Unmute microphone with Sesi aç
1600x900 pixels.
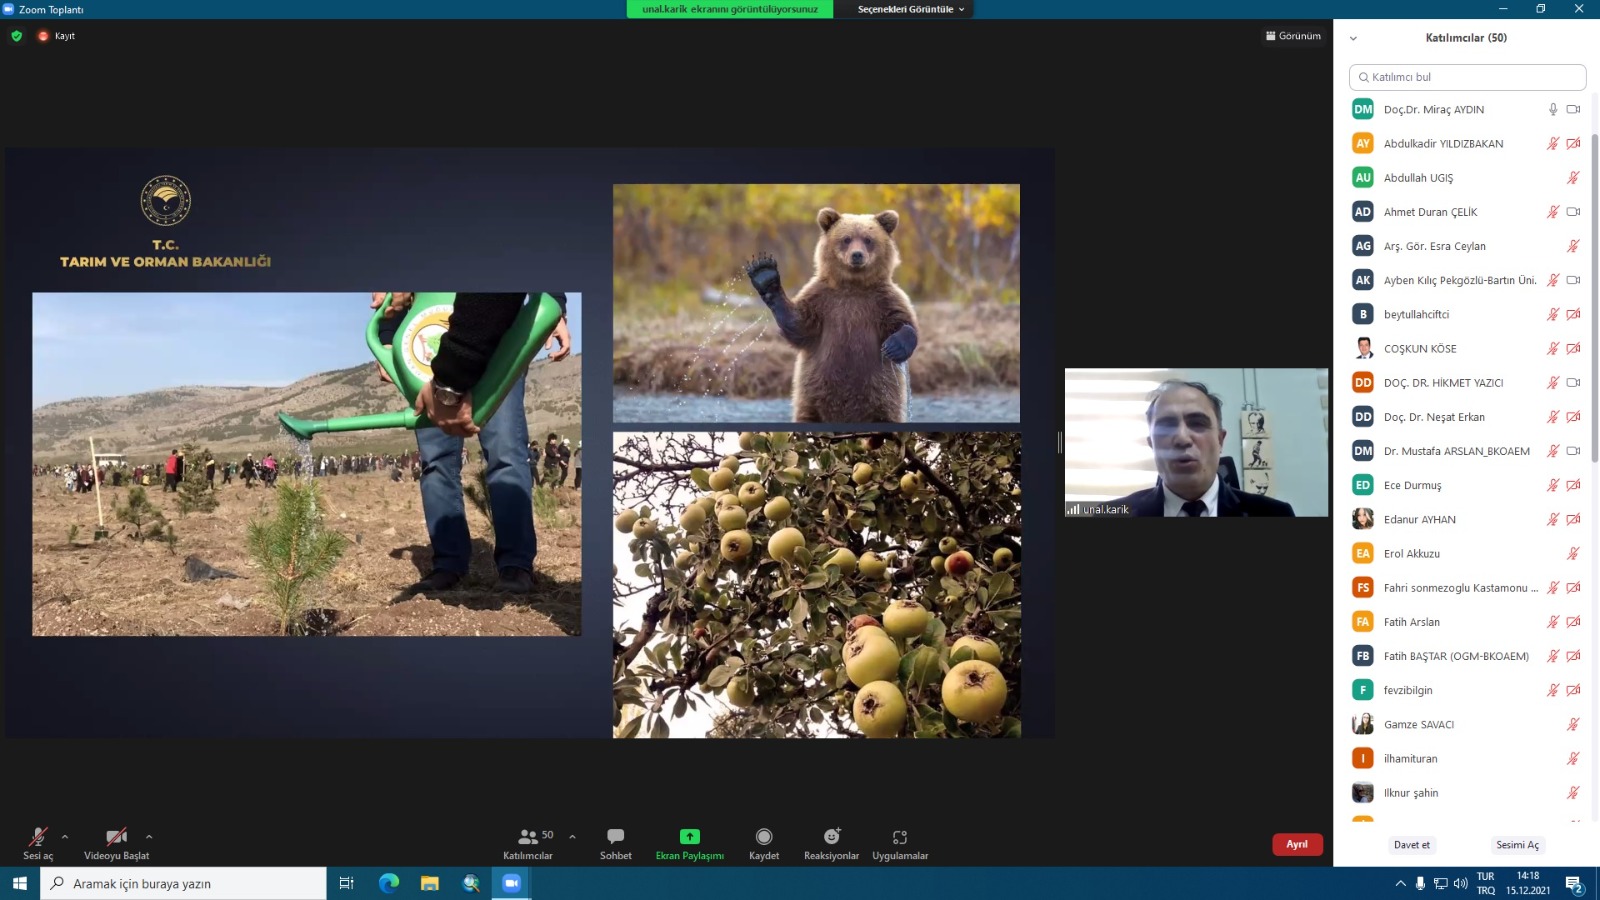coord(38,843)
